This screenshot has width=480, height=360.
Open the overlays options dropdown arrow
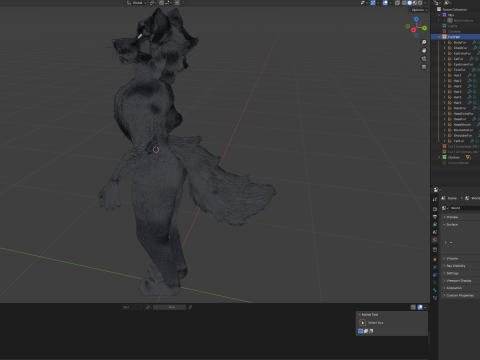pos(390,3)
